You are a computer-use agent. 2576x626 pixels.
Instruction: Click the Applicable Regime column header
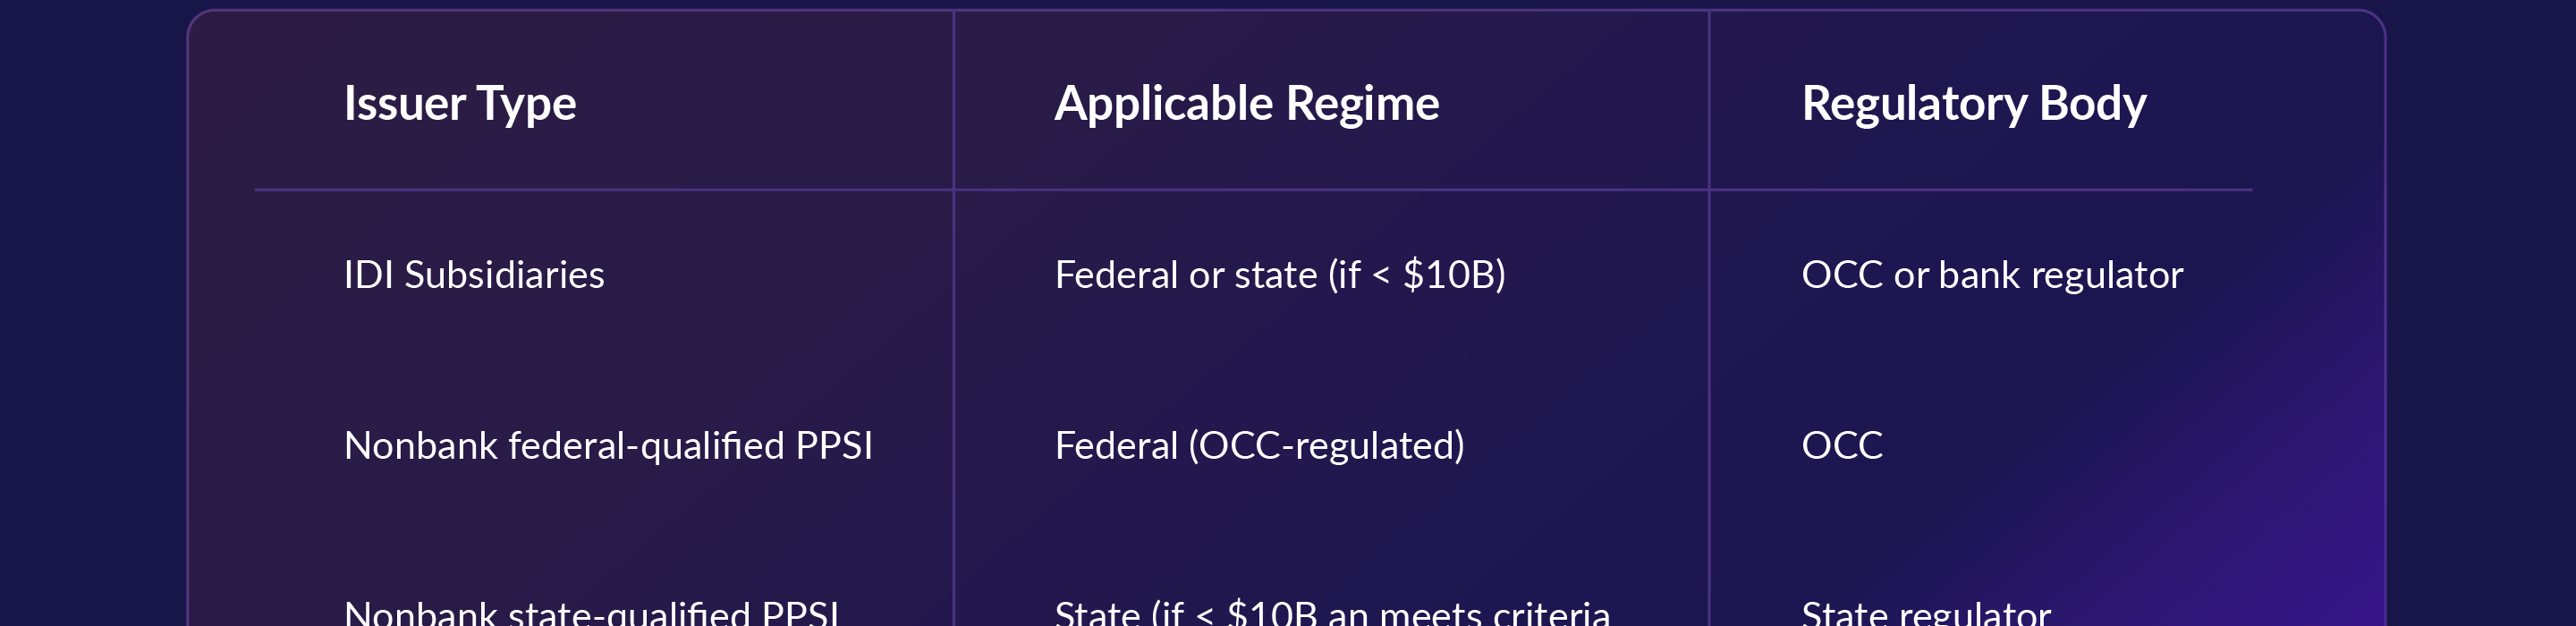click(1247, 104)
